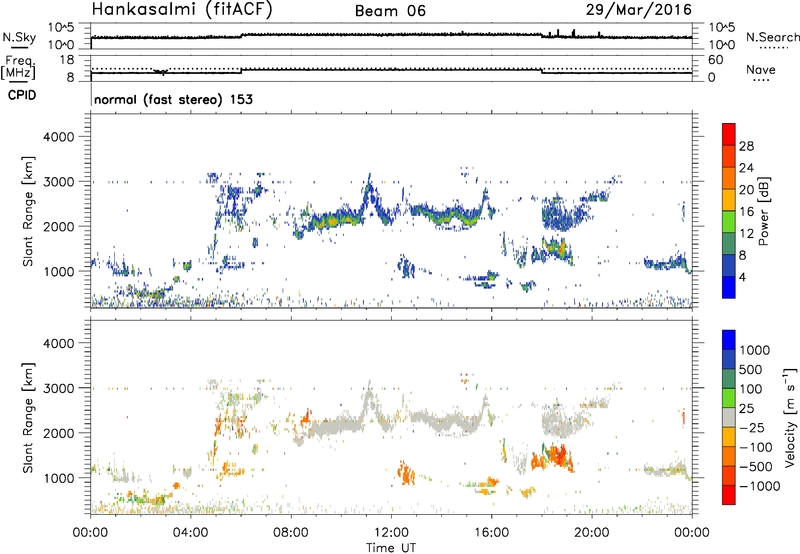Click the grey -25 to 25 velocity segment
800x554 pixels.
[729, 417]
